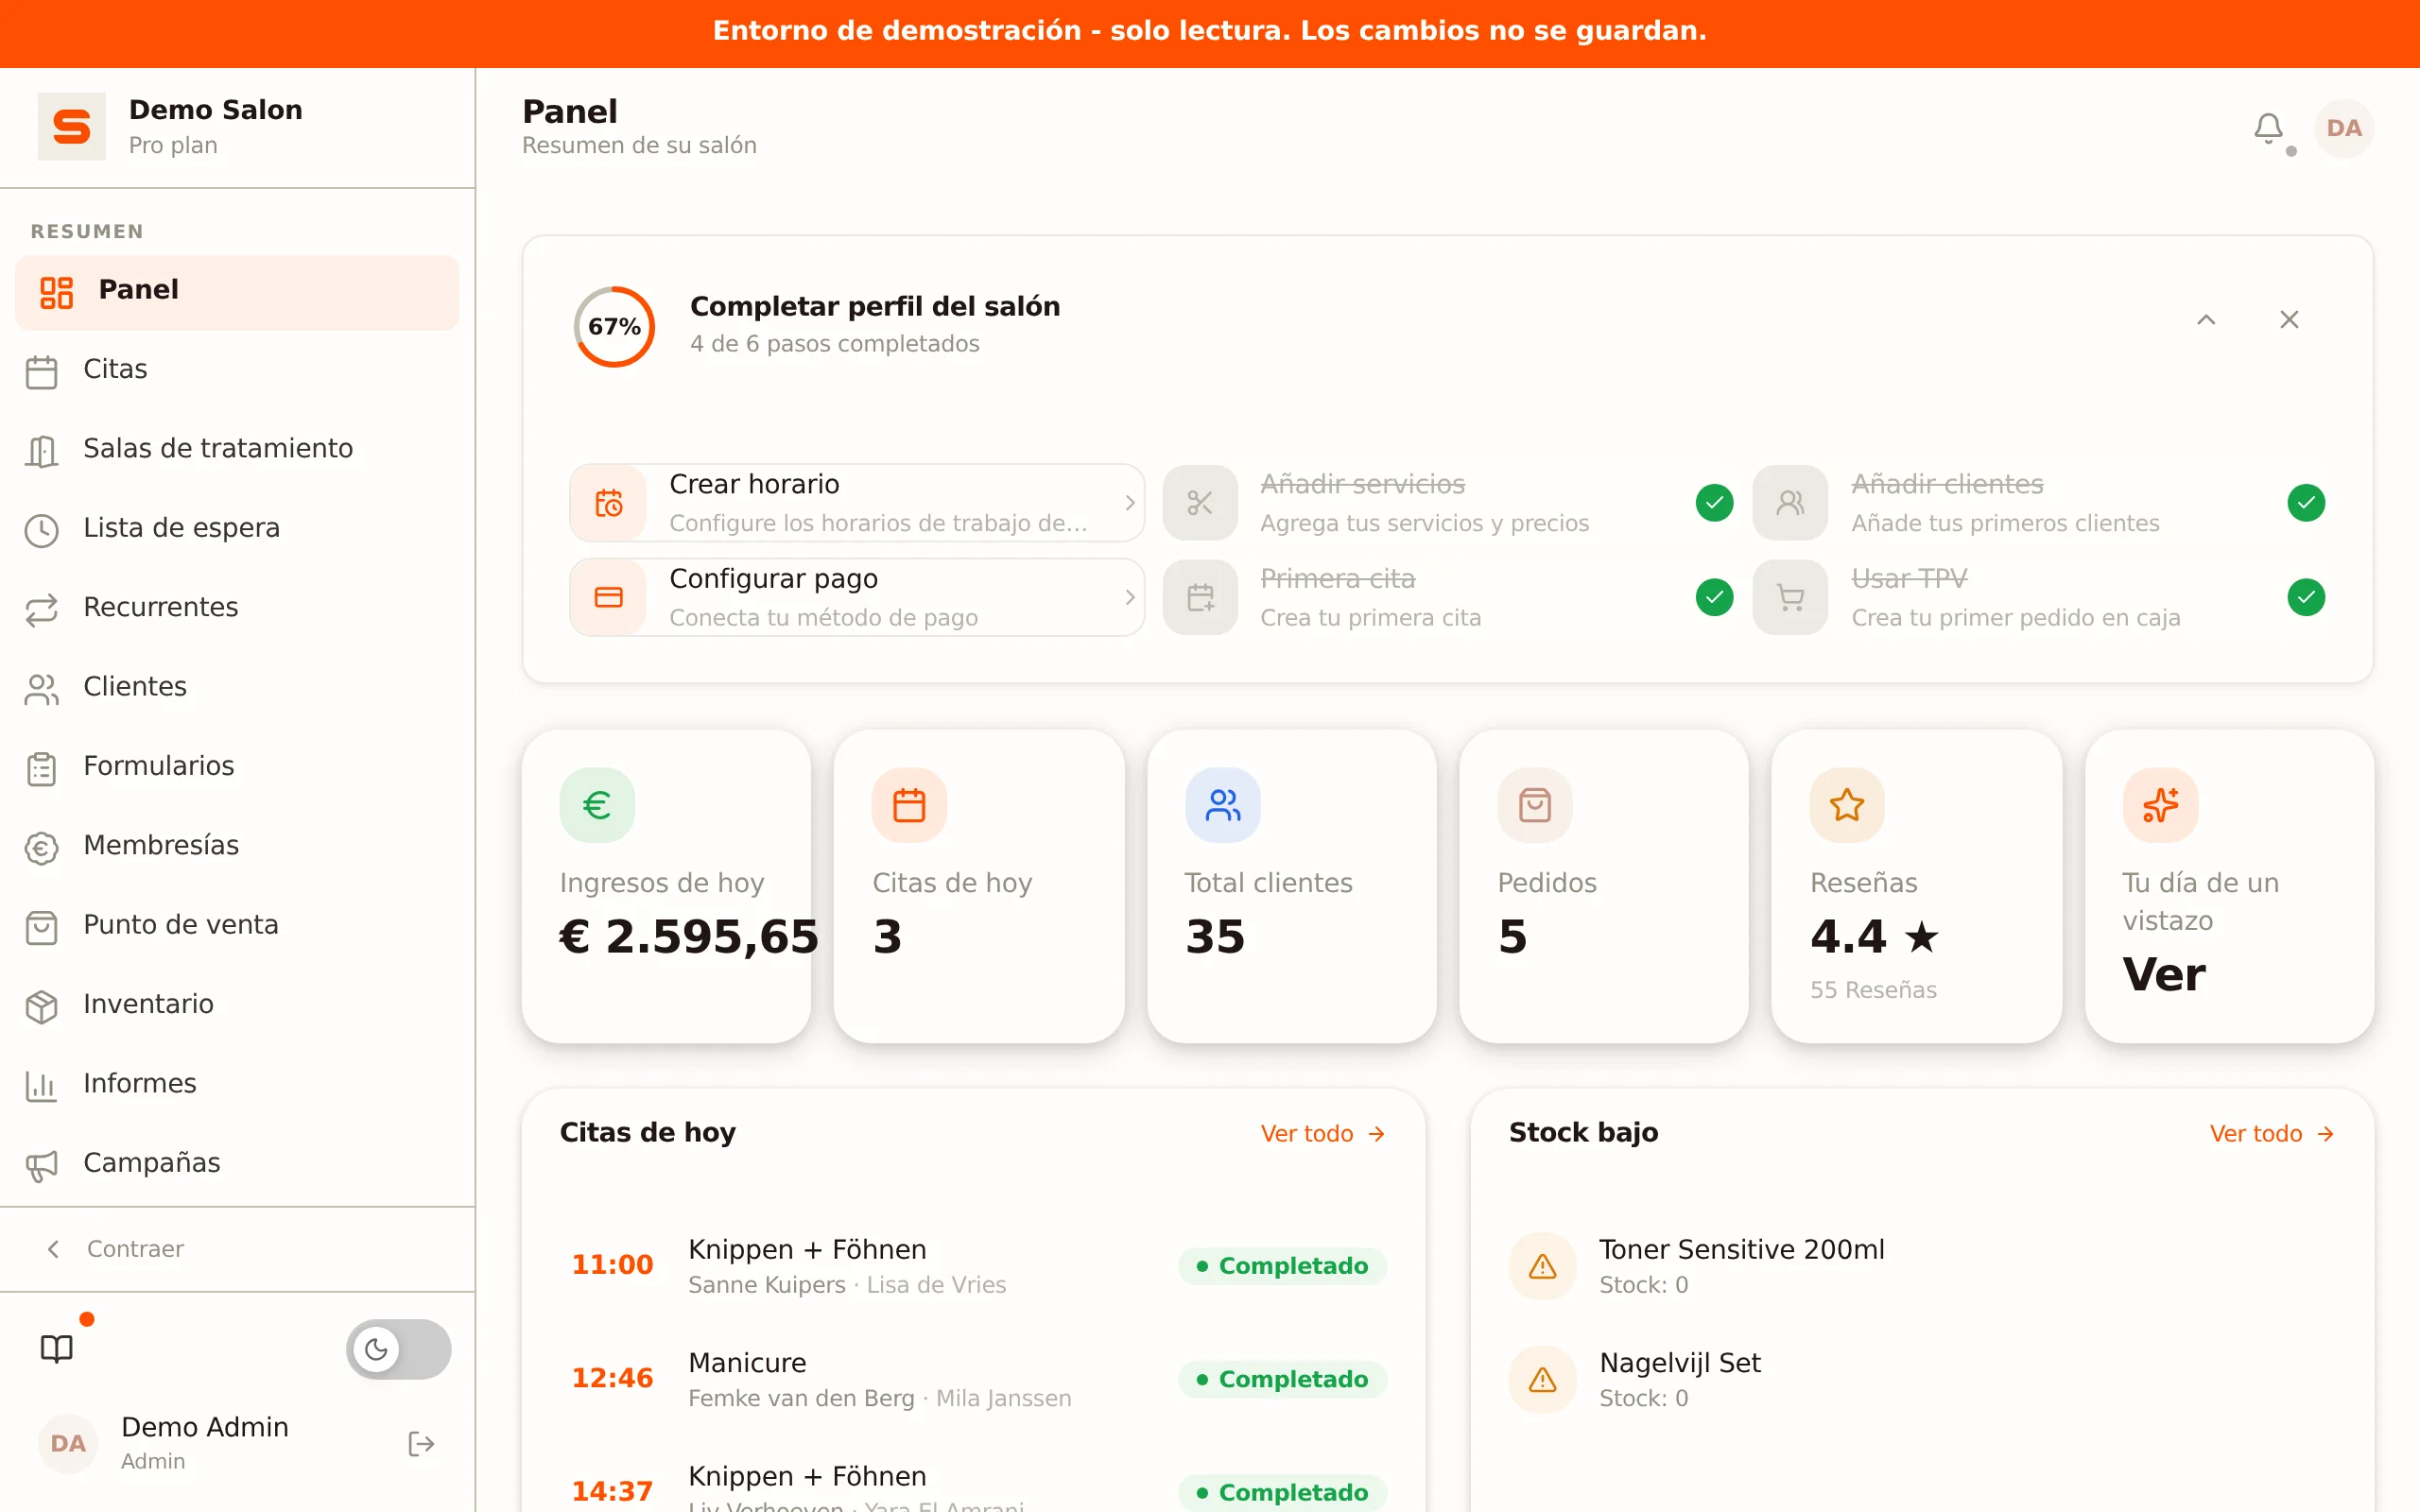The image size is (2420, 1512).
Task: Collapse the Completar perfil del salón card
Action: [x=2206, y=319]
